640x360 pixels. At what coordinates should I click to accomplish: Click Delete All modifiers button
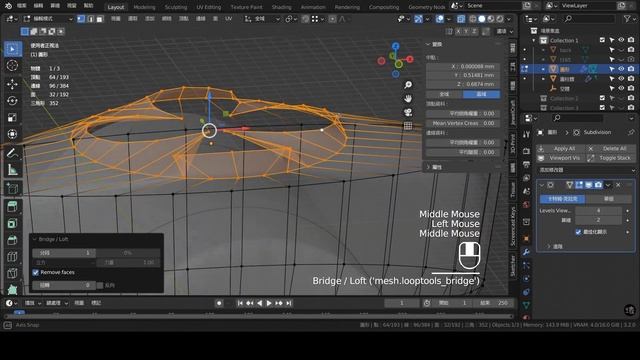tap(611, 149)
